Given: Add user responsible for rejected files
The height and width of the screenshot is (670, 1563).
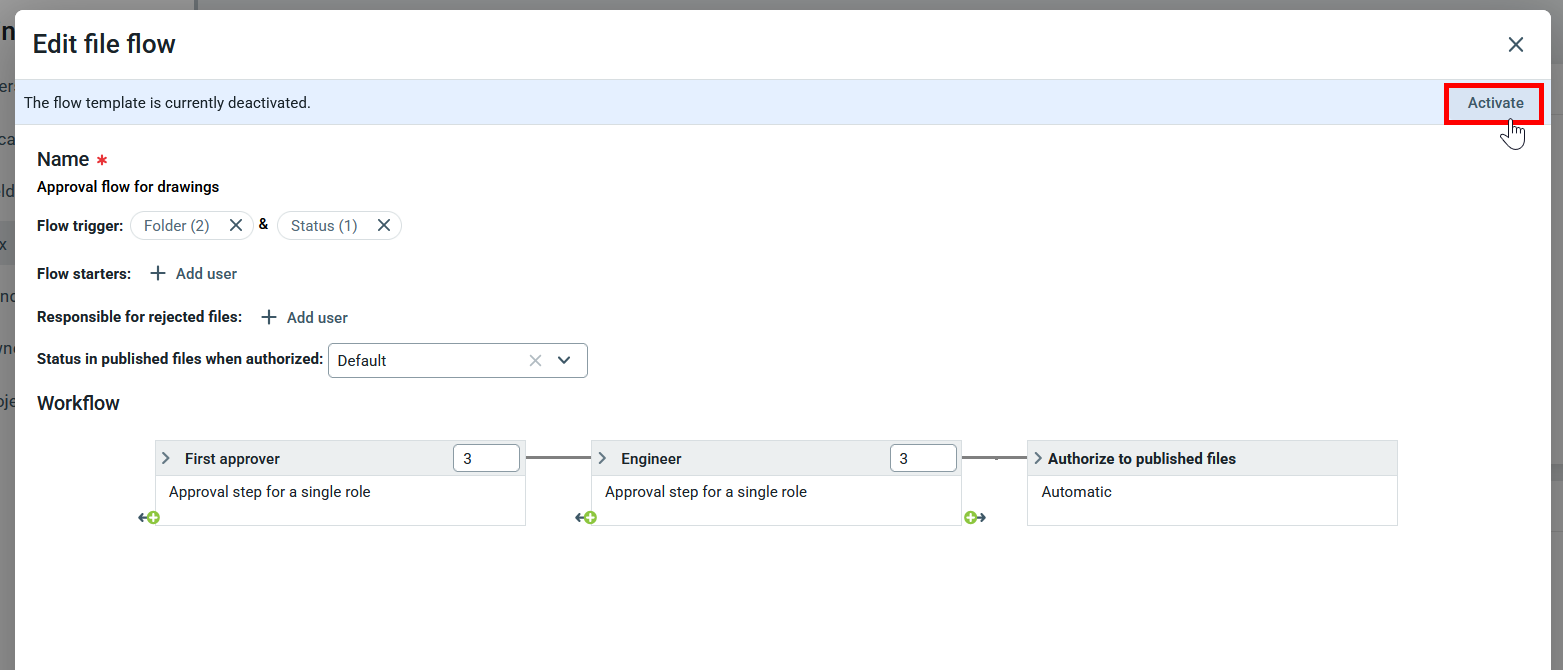Looking at the screenshot, I should pos(305,318).
